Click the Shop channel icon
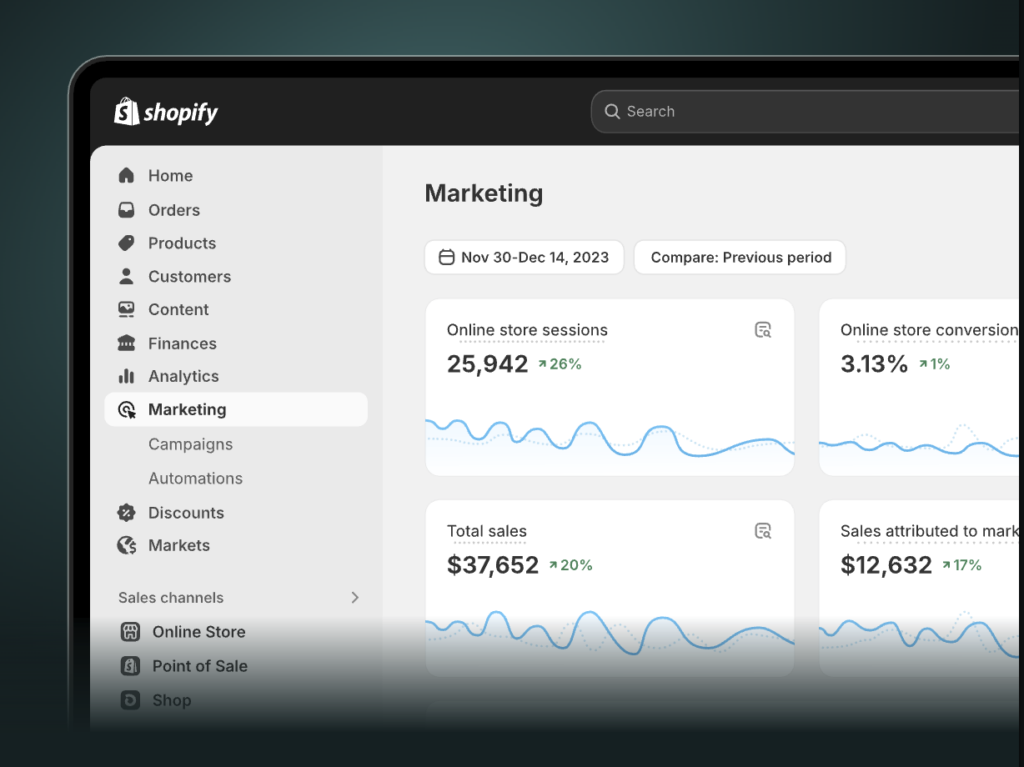This screenshot has height=767, width=1024. 130,700
